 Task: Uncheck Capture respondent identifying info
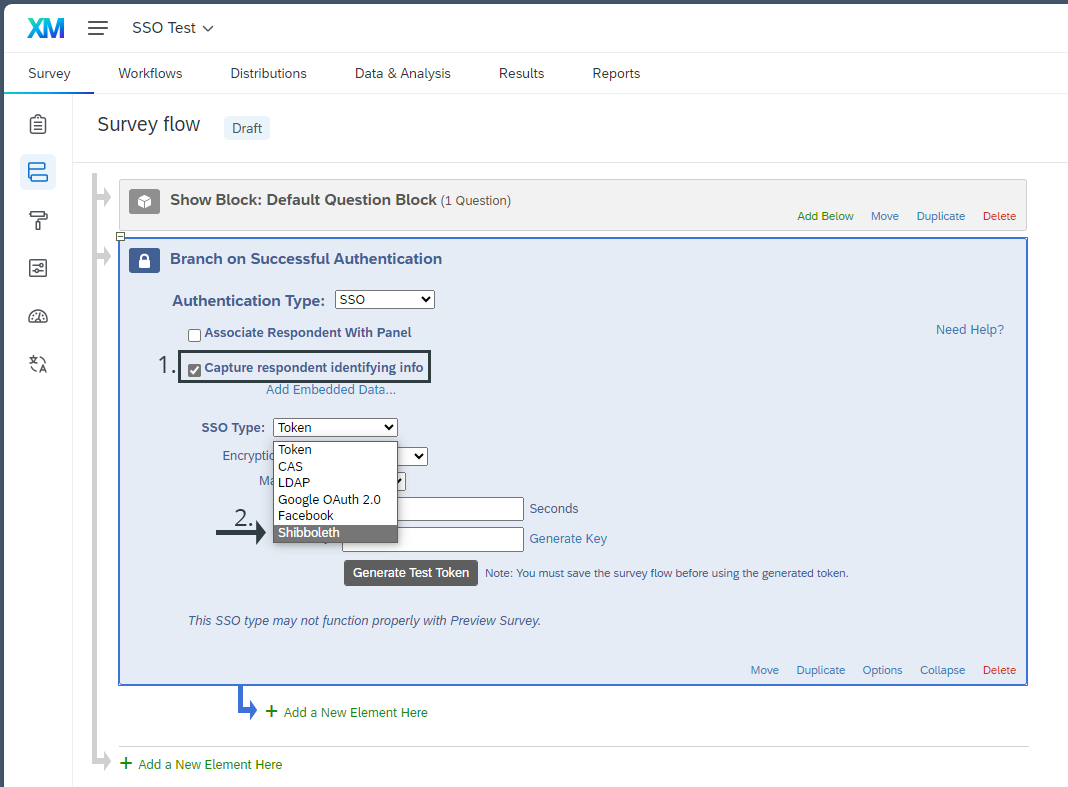pos(195,369)
